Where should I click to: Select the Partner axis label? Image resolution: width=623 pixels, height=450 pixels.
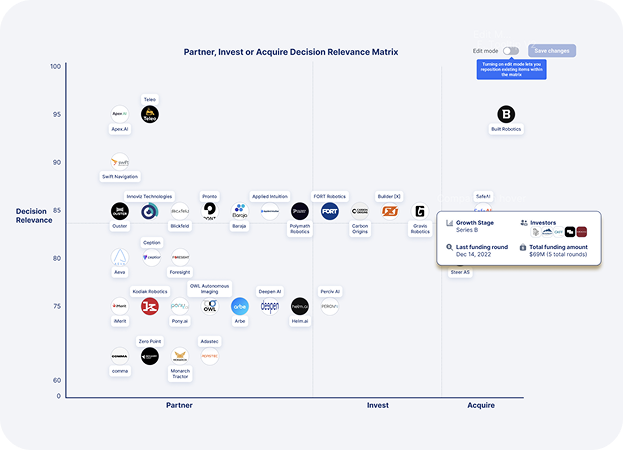point(179,405)
